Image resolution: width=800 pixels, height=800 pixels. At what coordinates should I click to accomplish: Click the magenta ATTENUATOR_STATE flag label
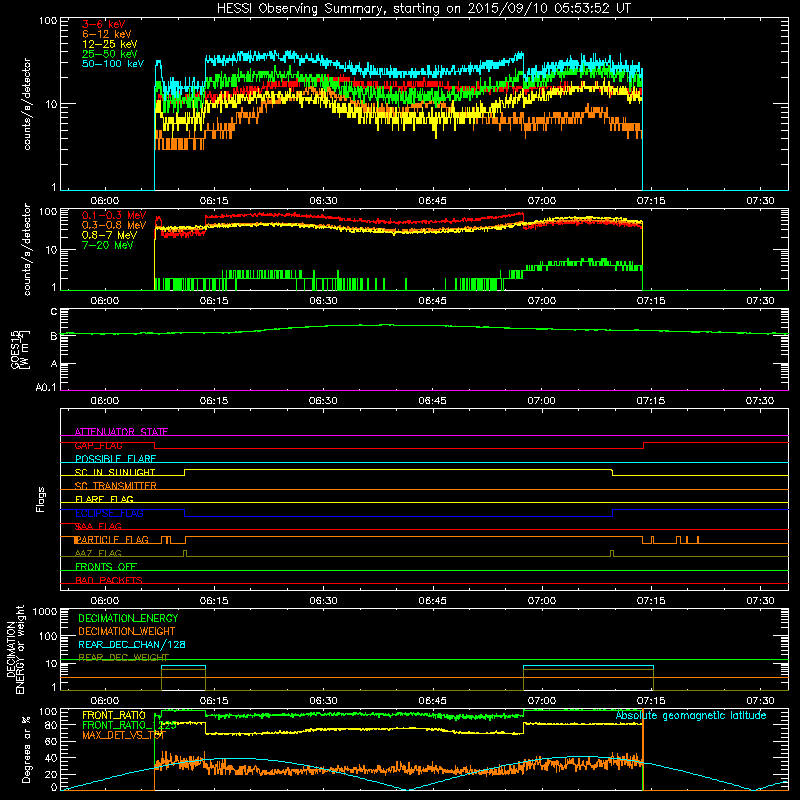(121, 432)
